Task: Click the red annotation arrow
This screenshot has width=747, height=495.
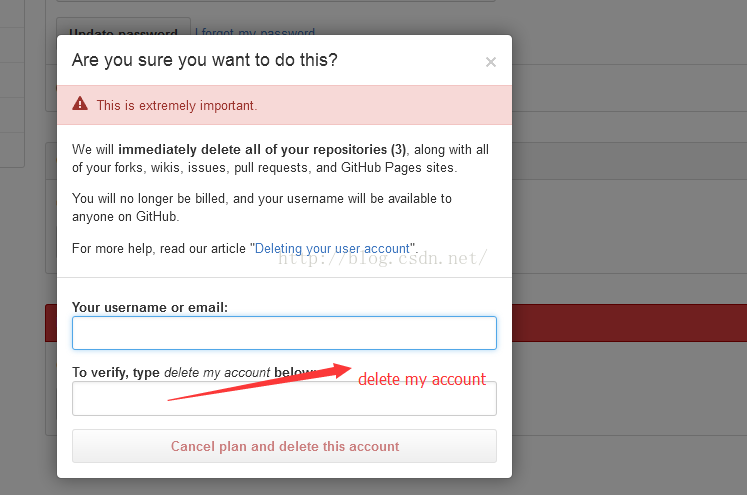Action: 260,382
